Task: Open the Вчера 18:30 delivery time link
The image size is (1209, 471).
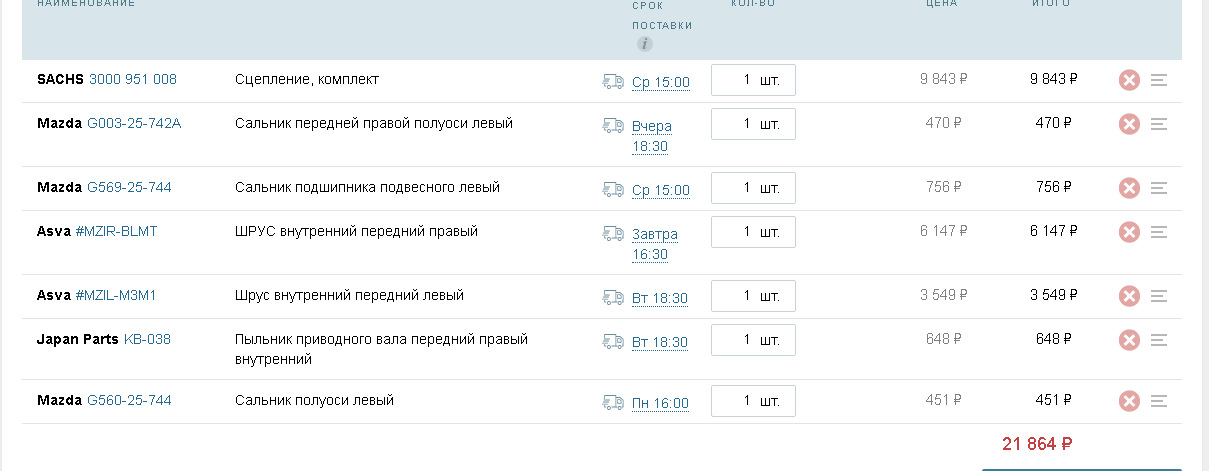Action: 652,136
